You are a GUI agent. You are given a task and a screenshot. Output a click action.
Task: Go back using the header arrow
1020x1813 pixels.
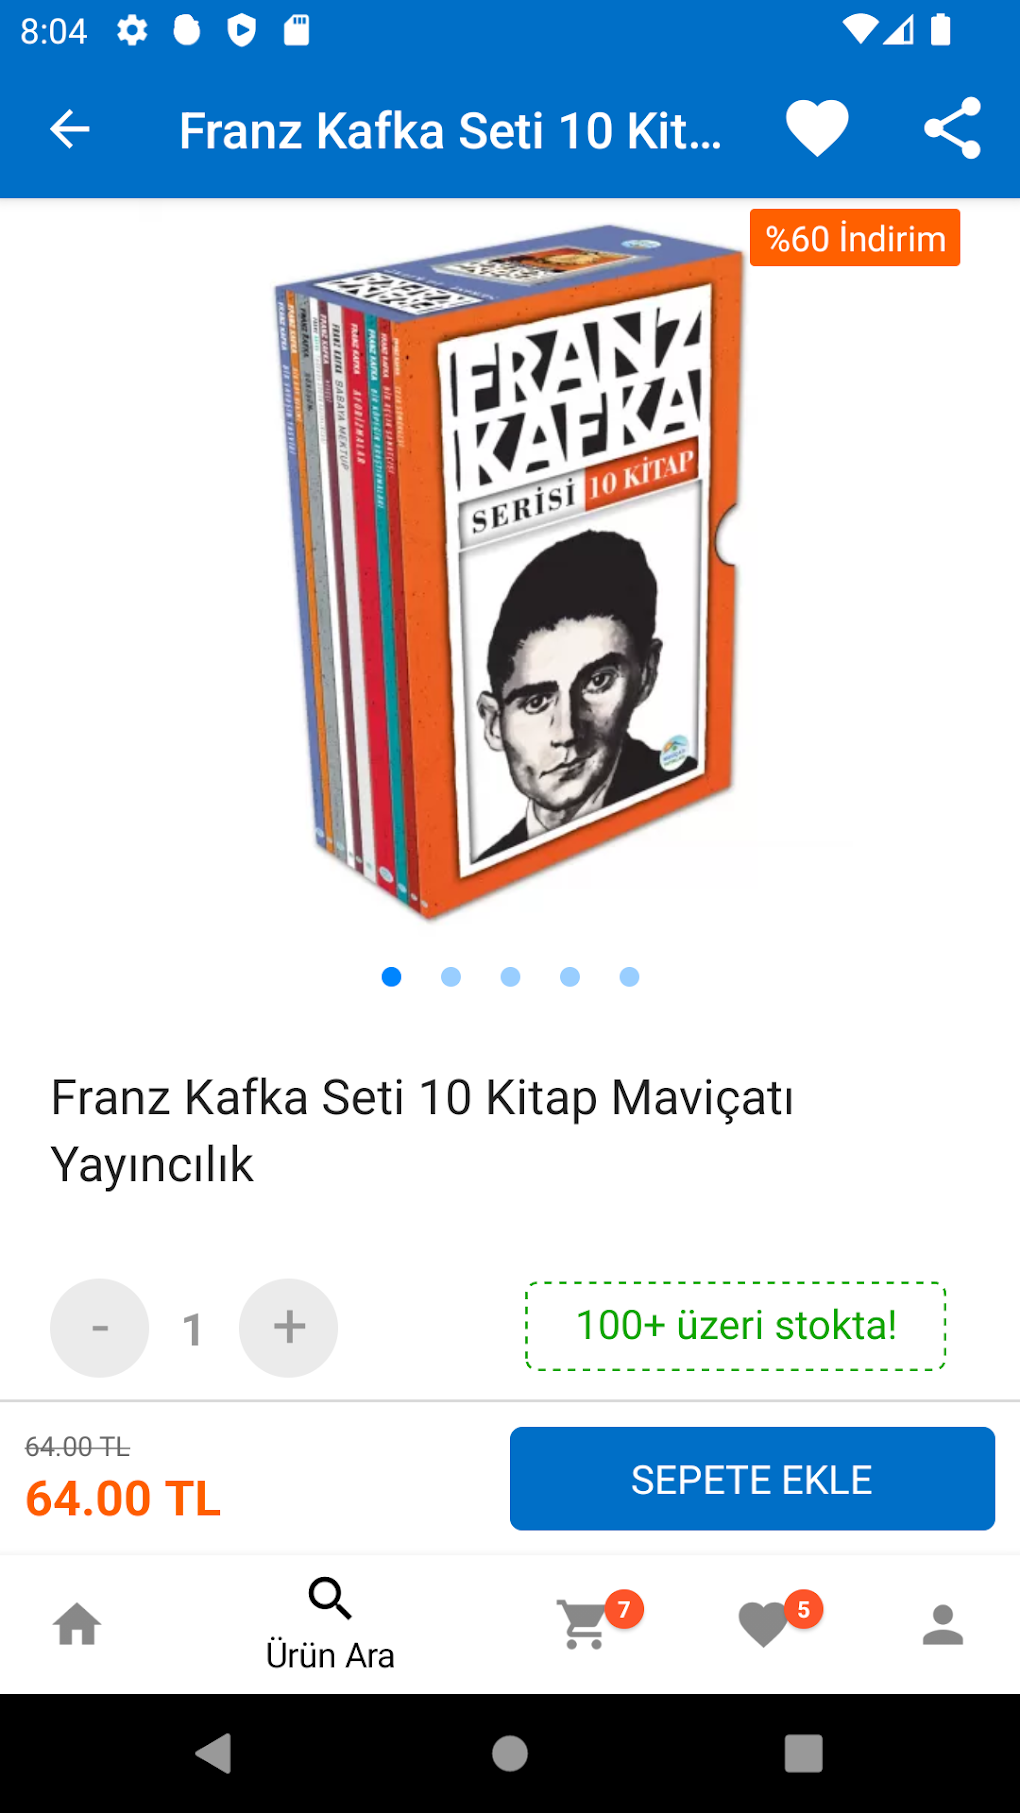coord(70,129)
